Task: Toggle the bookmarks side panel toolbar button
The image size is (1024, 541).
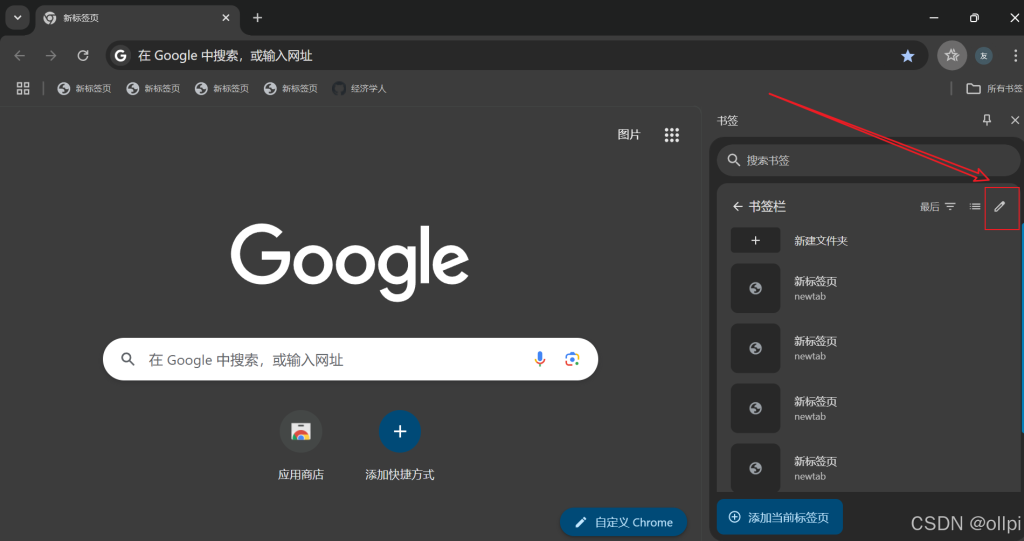Action: click(x=952, y=56)
